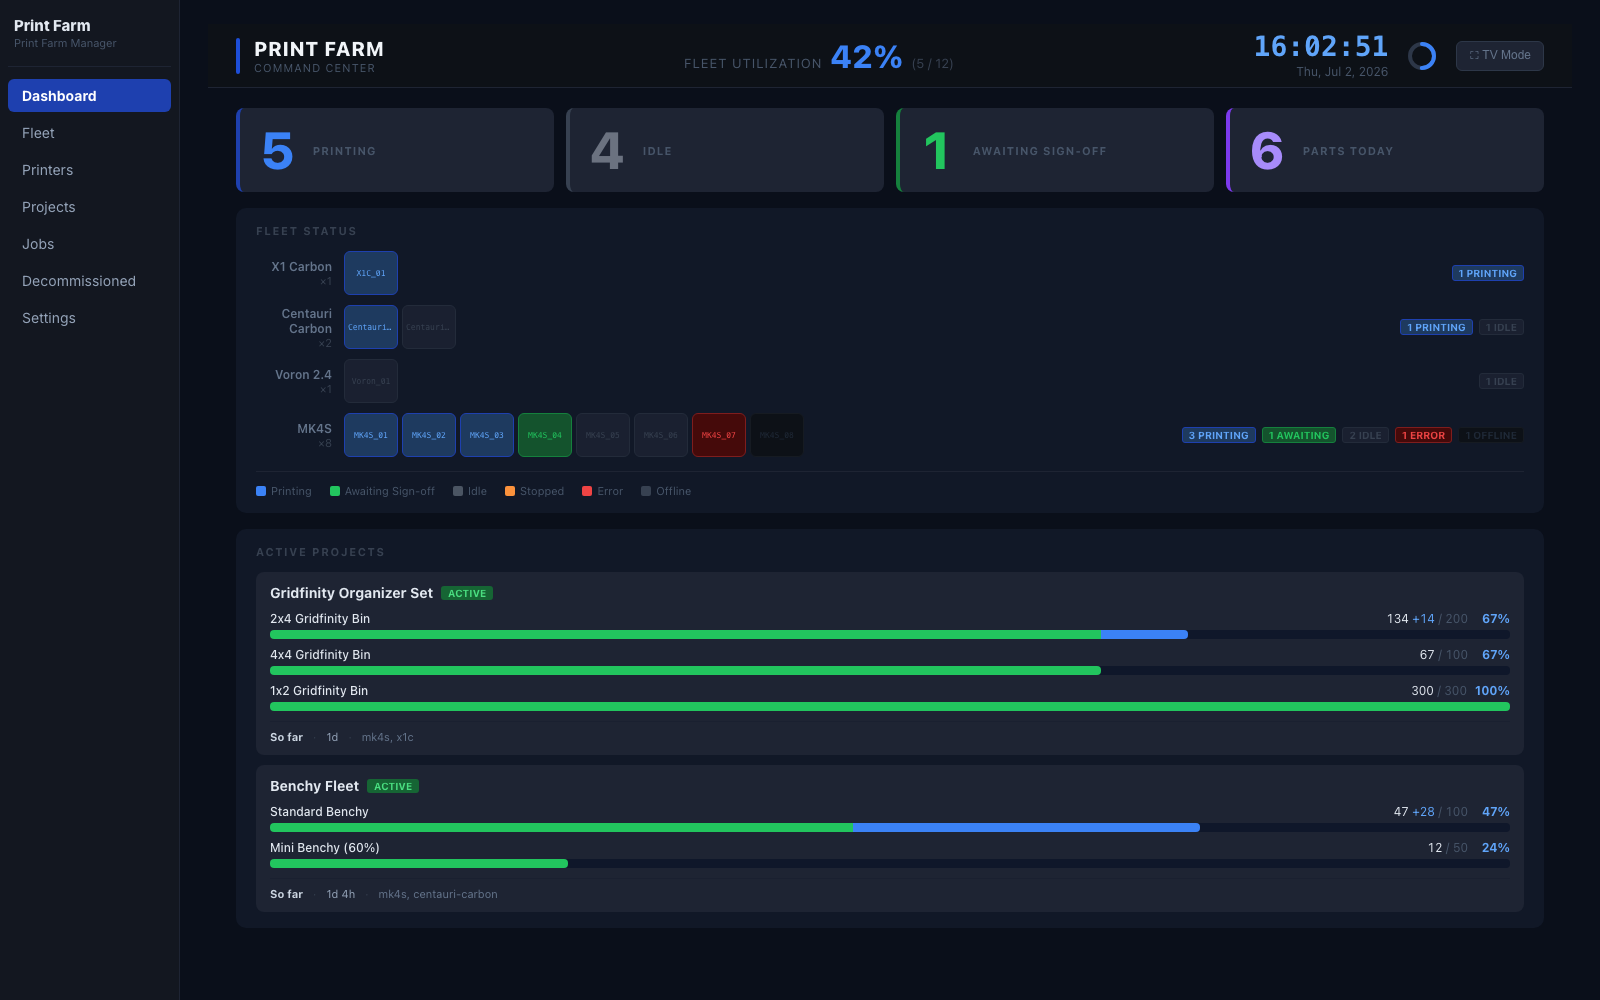Click Voron 2.4's 1 IDLE badge

tap(1501, 381)
